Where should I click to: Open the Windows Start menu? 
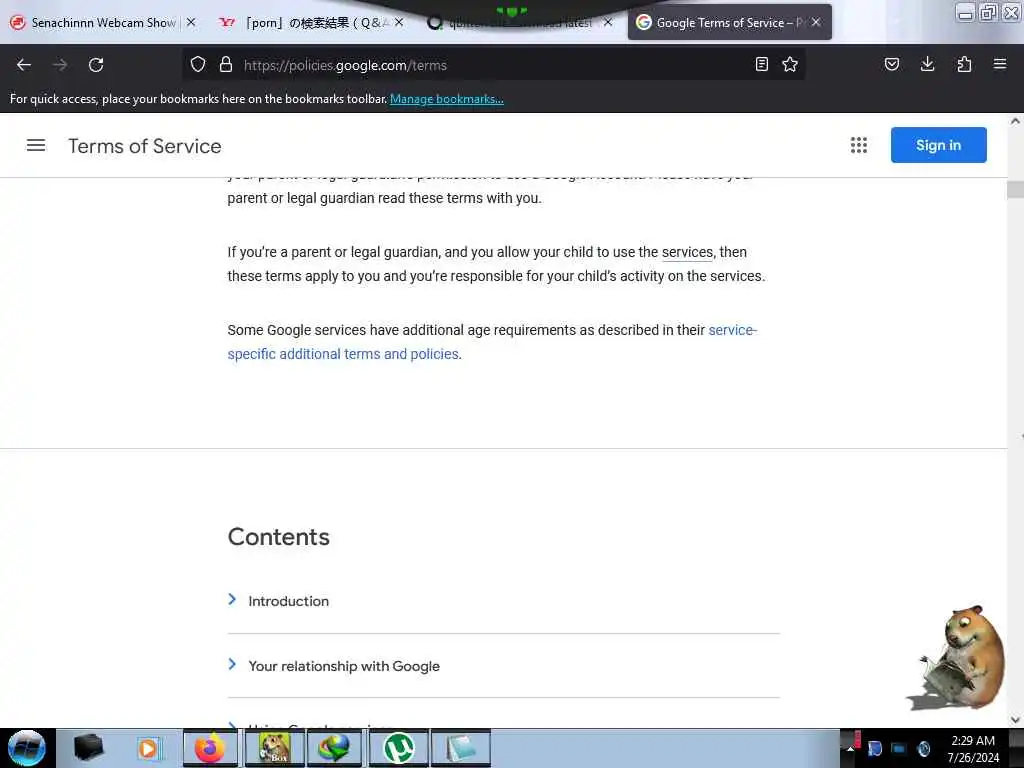coord(27,748)
